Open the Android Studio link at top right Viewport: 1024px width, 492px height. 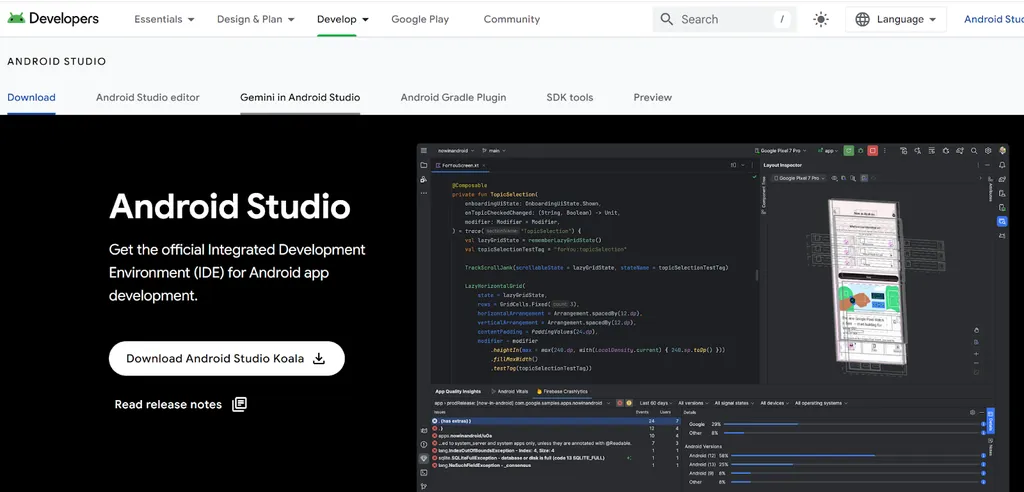993,19
